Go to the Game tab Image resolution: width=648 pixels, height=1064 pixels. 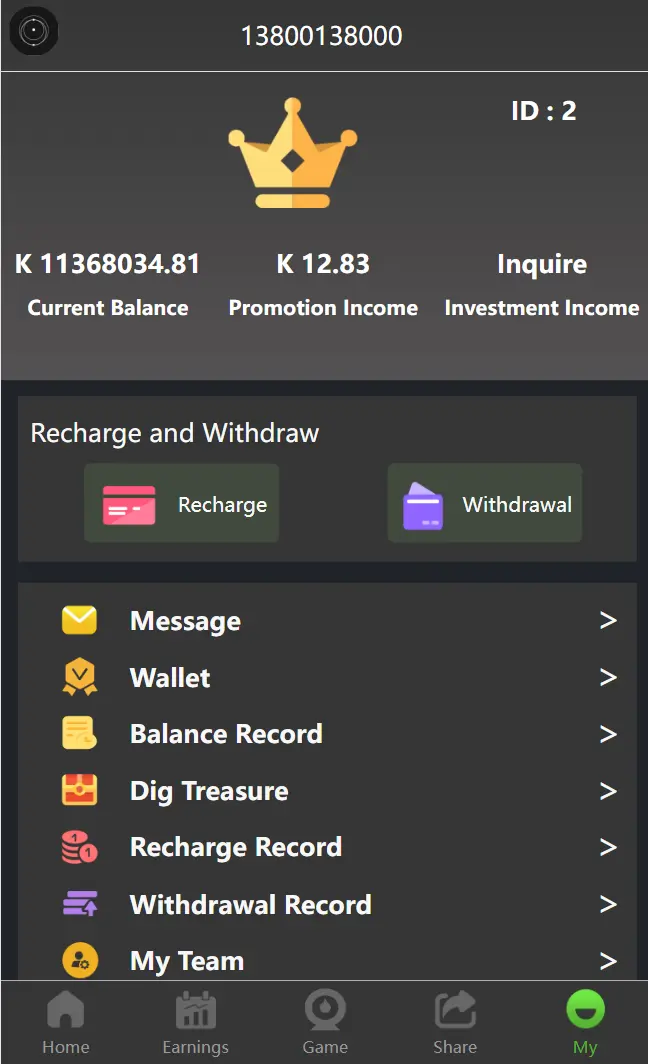tap(325, 1023)
